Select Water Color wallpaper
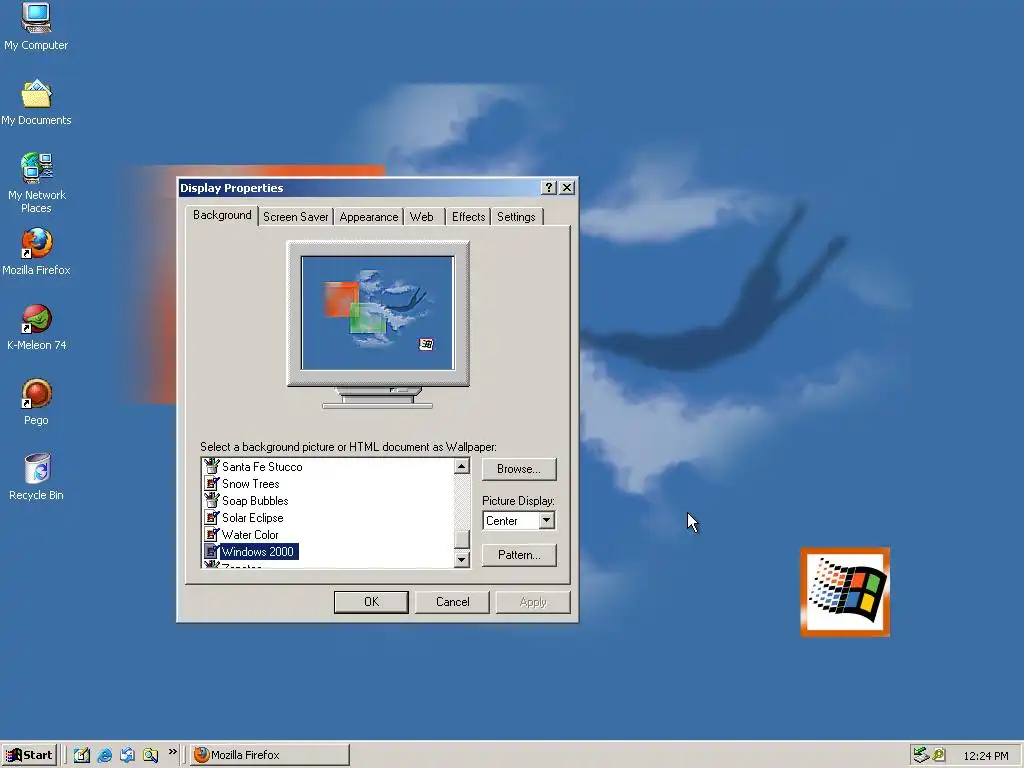 click(249, 535)
